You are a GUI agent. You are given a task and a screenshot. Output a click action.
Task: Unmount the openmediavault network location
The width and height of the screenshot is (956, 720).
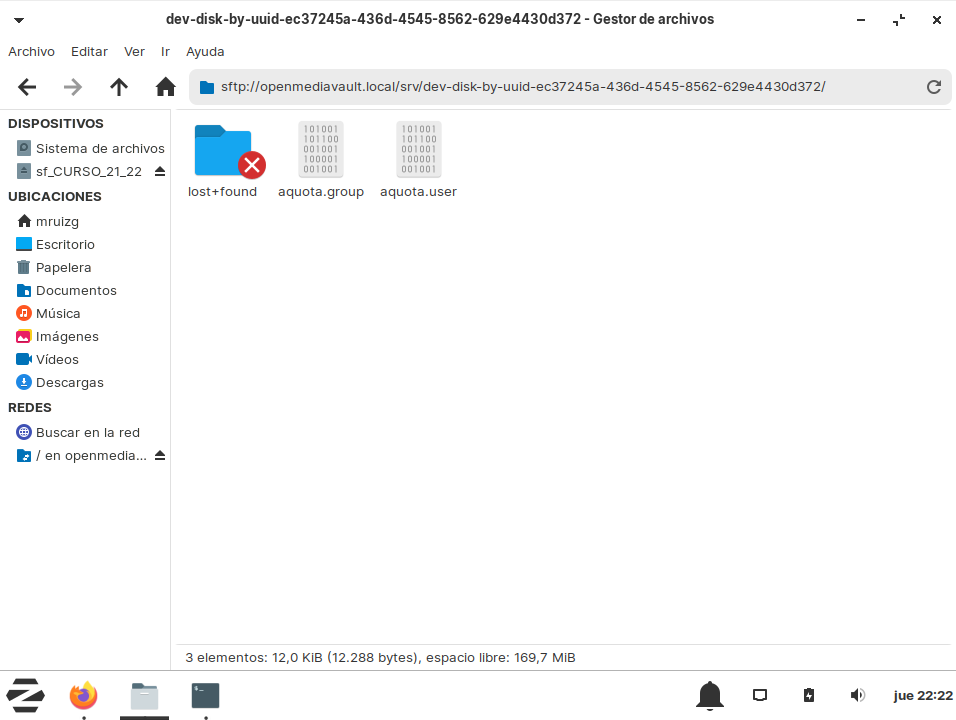tap(160, 456)
